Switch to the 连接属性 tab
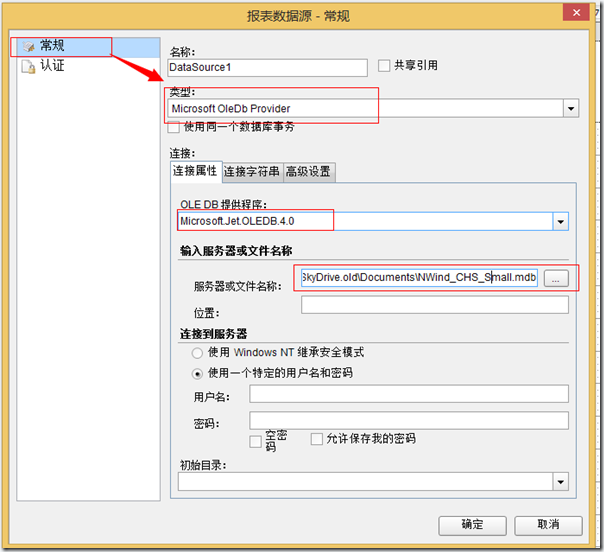Viewport: 604px width, 552px height. 196,171
